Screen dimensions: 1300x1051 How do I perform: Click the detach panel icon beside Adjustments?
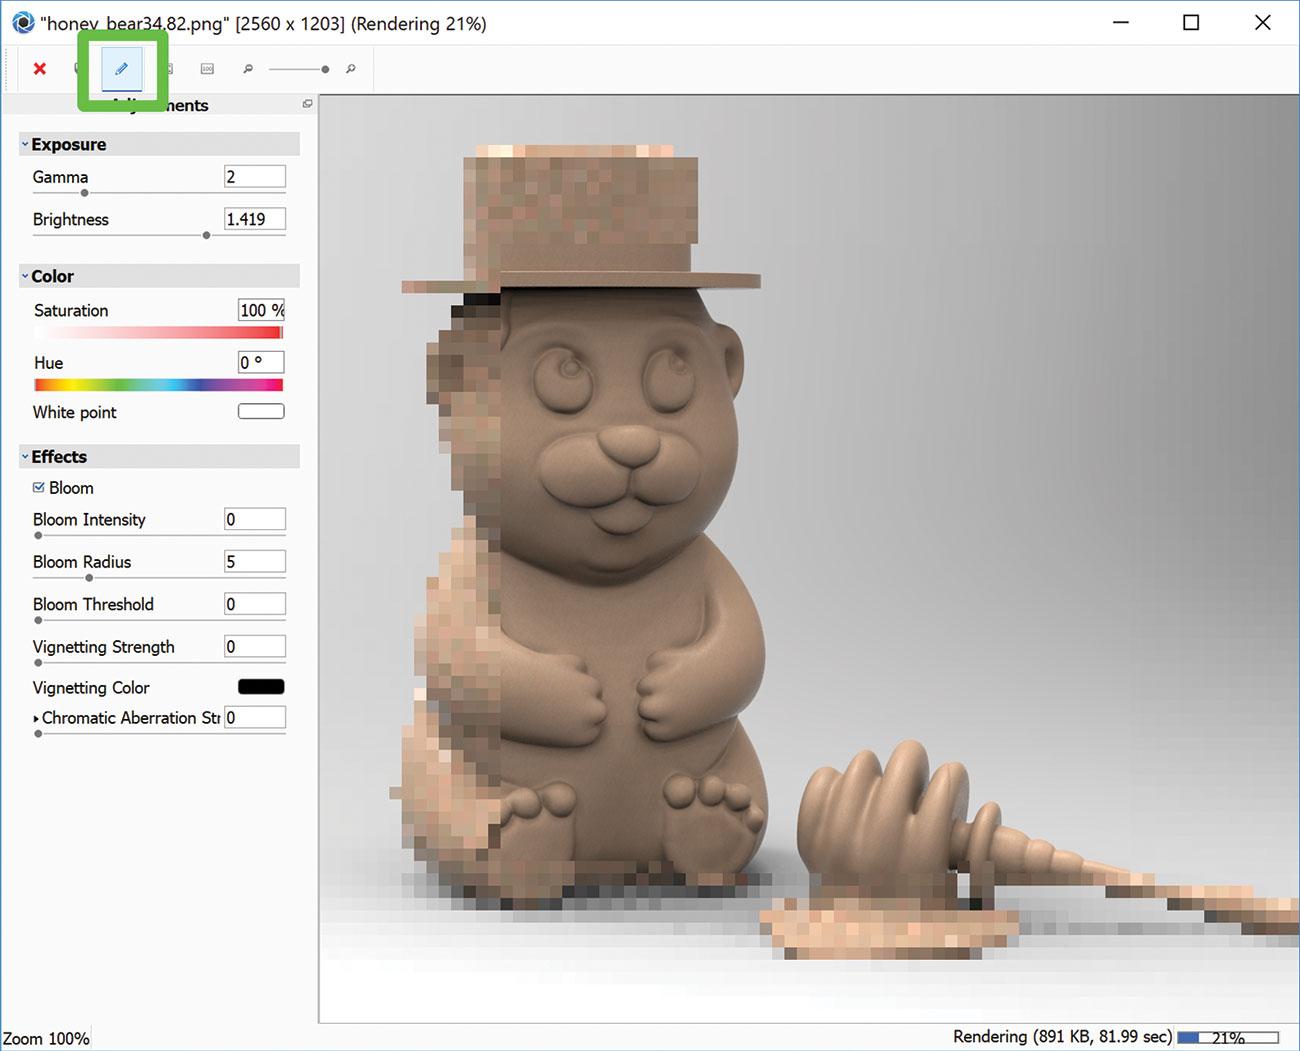[x=307, y=103]
